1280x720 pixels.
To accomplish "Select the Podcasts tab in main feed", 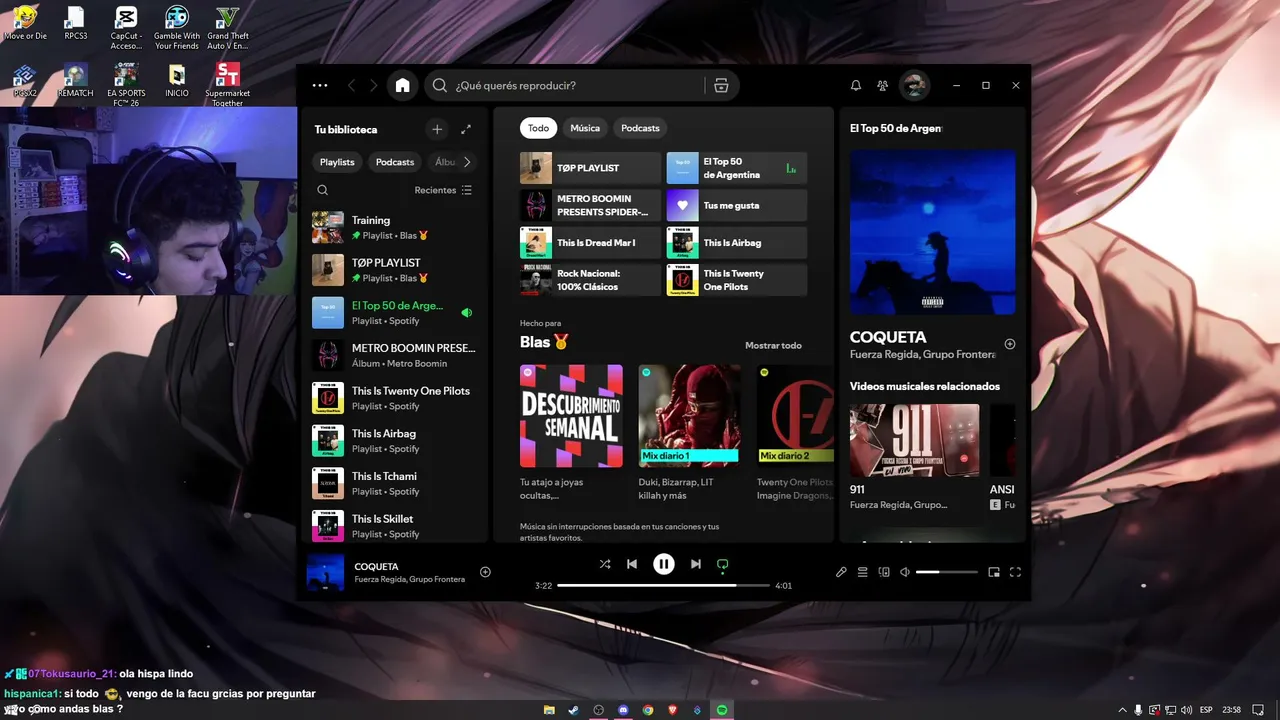I will pos(640,128).
